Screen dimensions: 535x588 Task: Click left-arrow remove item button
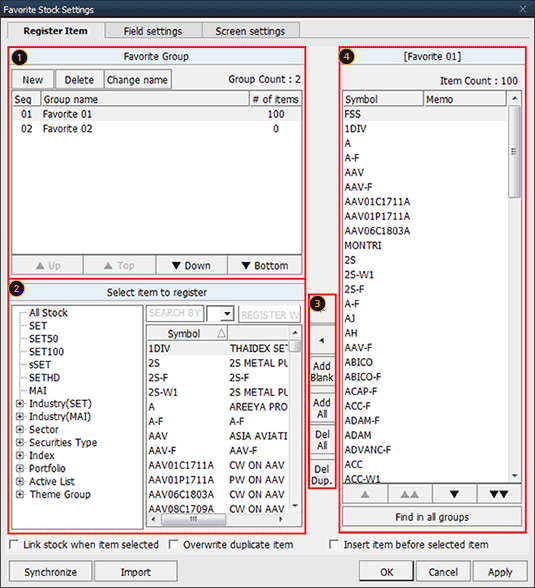(322, 340)
